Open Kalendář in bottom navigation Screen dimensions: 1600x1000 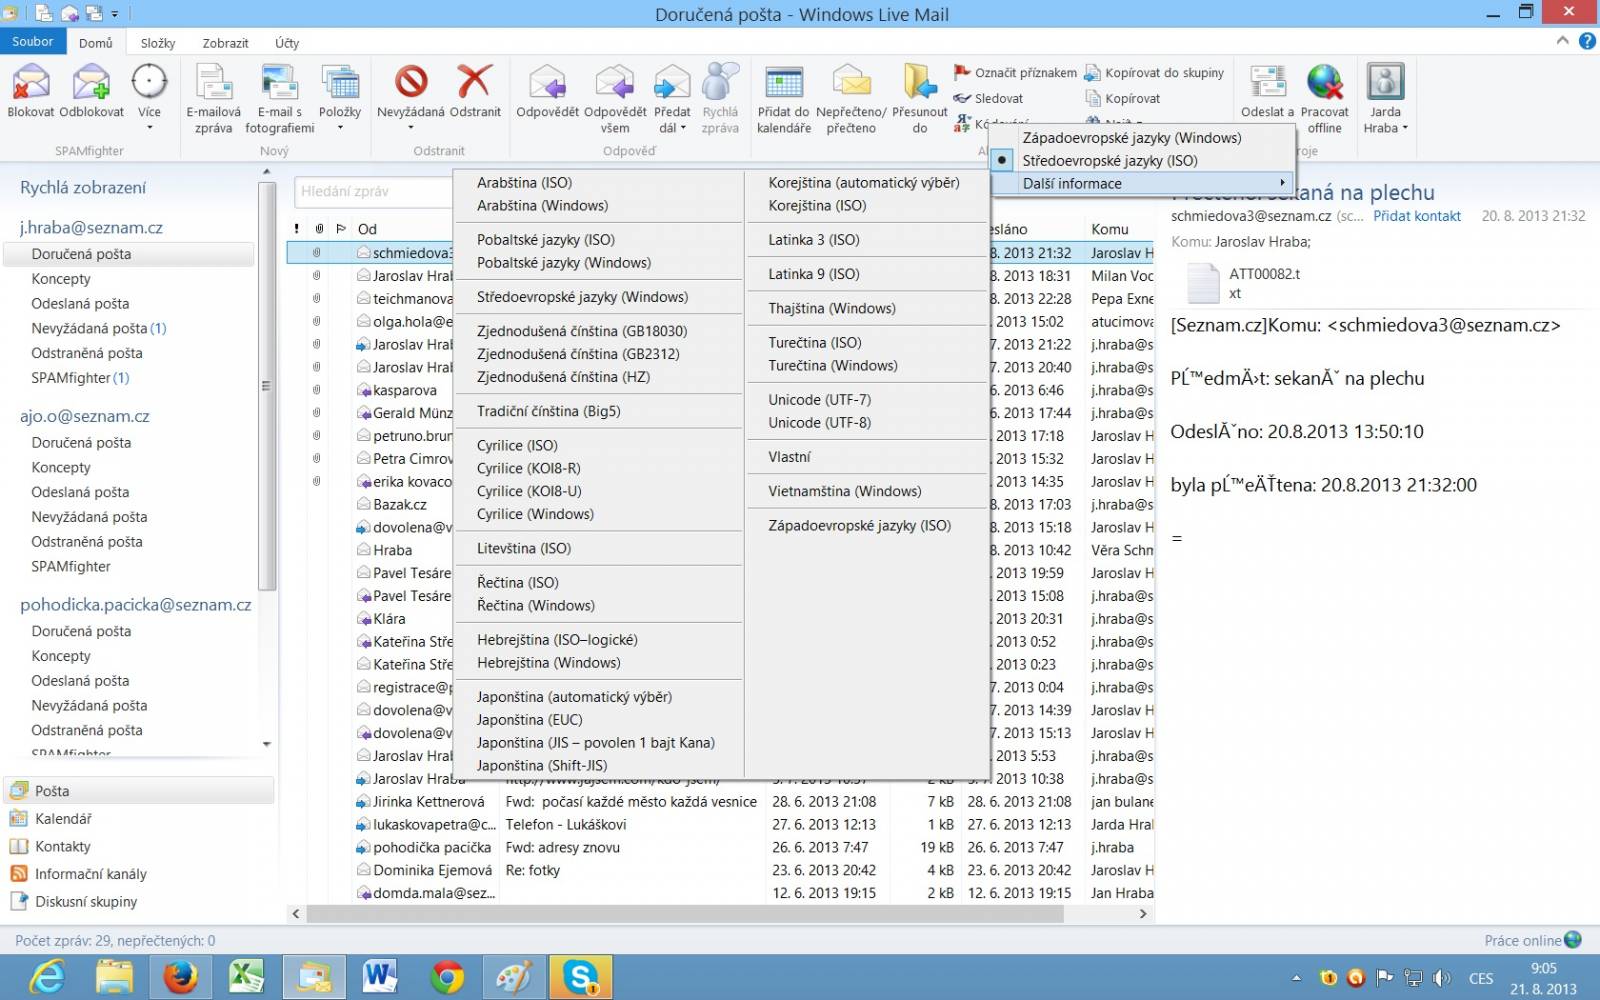coord(63,818)
